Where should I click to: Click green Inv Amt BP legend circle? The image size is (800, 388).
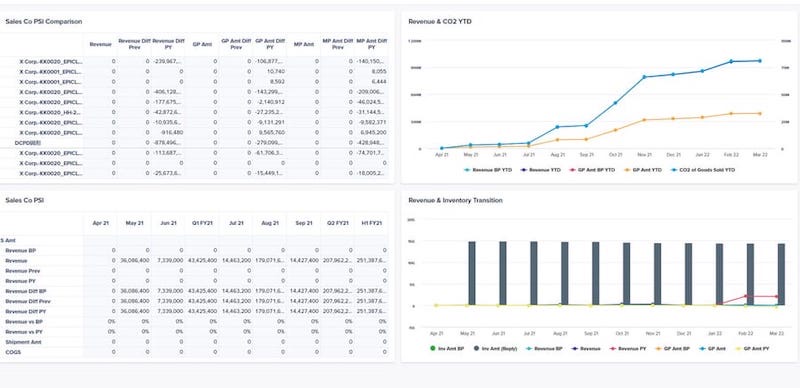[433, 349]
